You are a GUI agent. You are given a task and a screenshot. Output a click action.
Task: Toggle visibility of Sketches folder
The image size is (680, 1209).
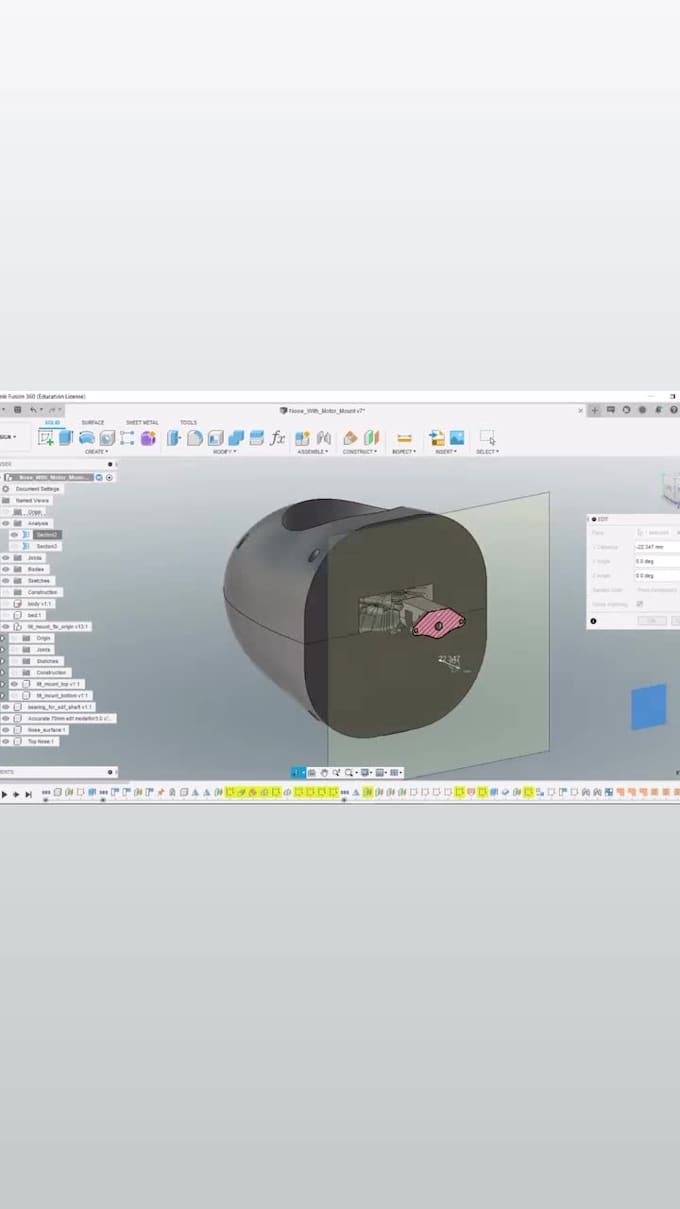click(x=6, y=581)
